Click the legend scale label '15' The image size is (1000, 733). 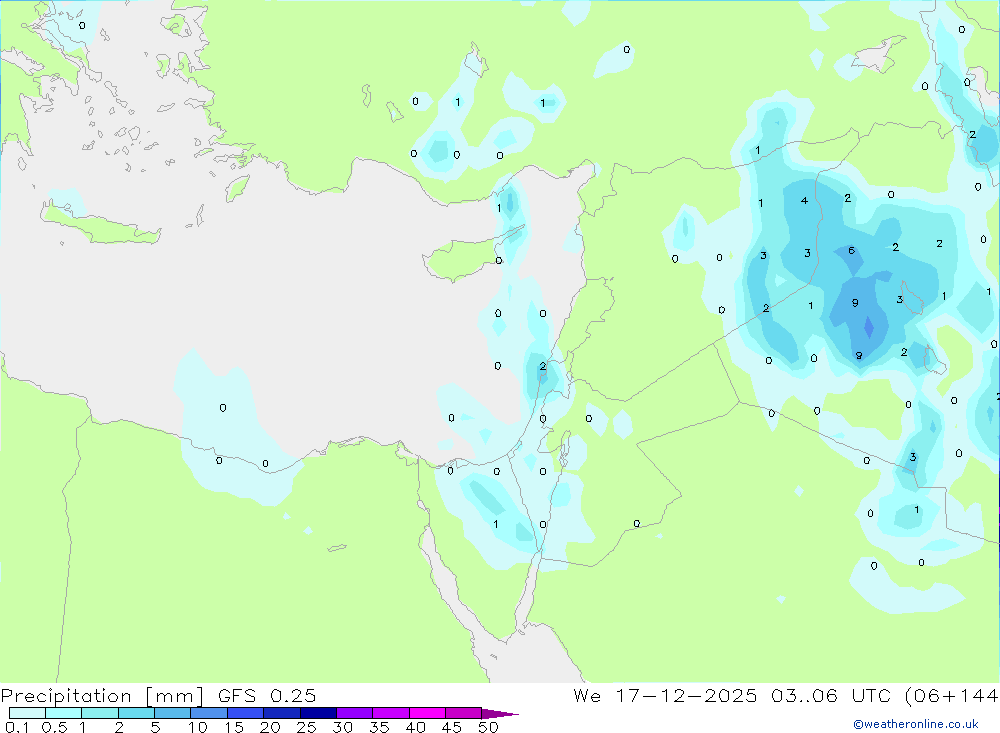coord(234,727)
